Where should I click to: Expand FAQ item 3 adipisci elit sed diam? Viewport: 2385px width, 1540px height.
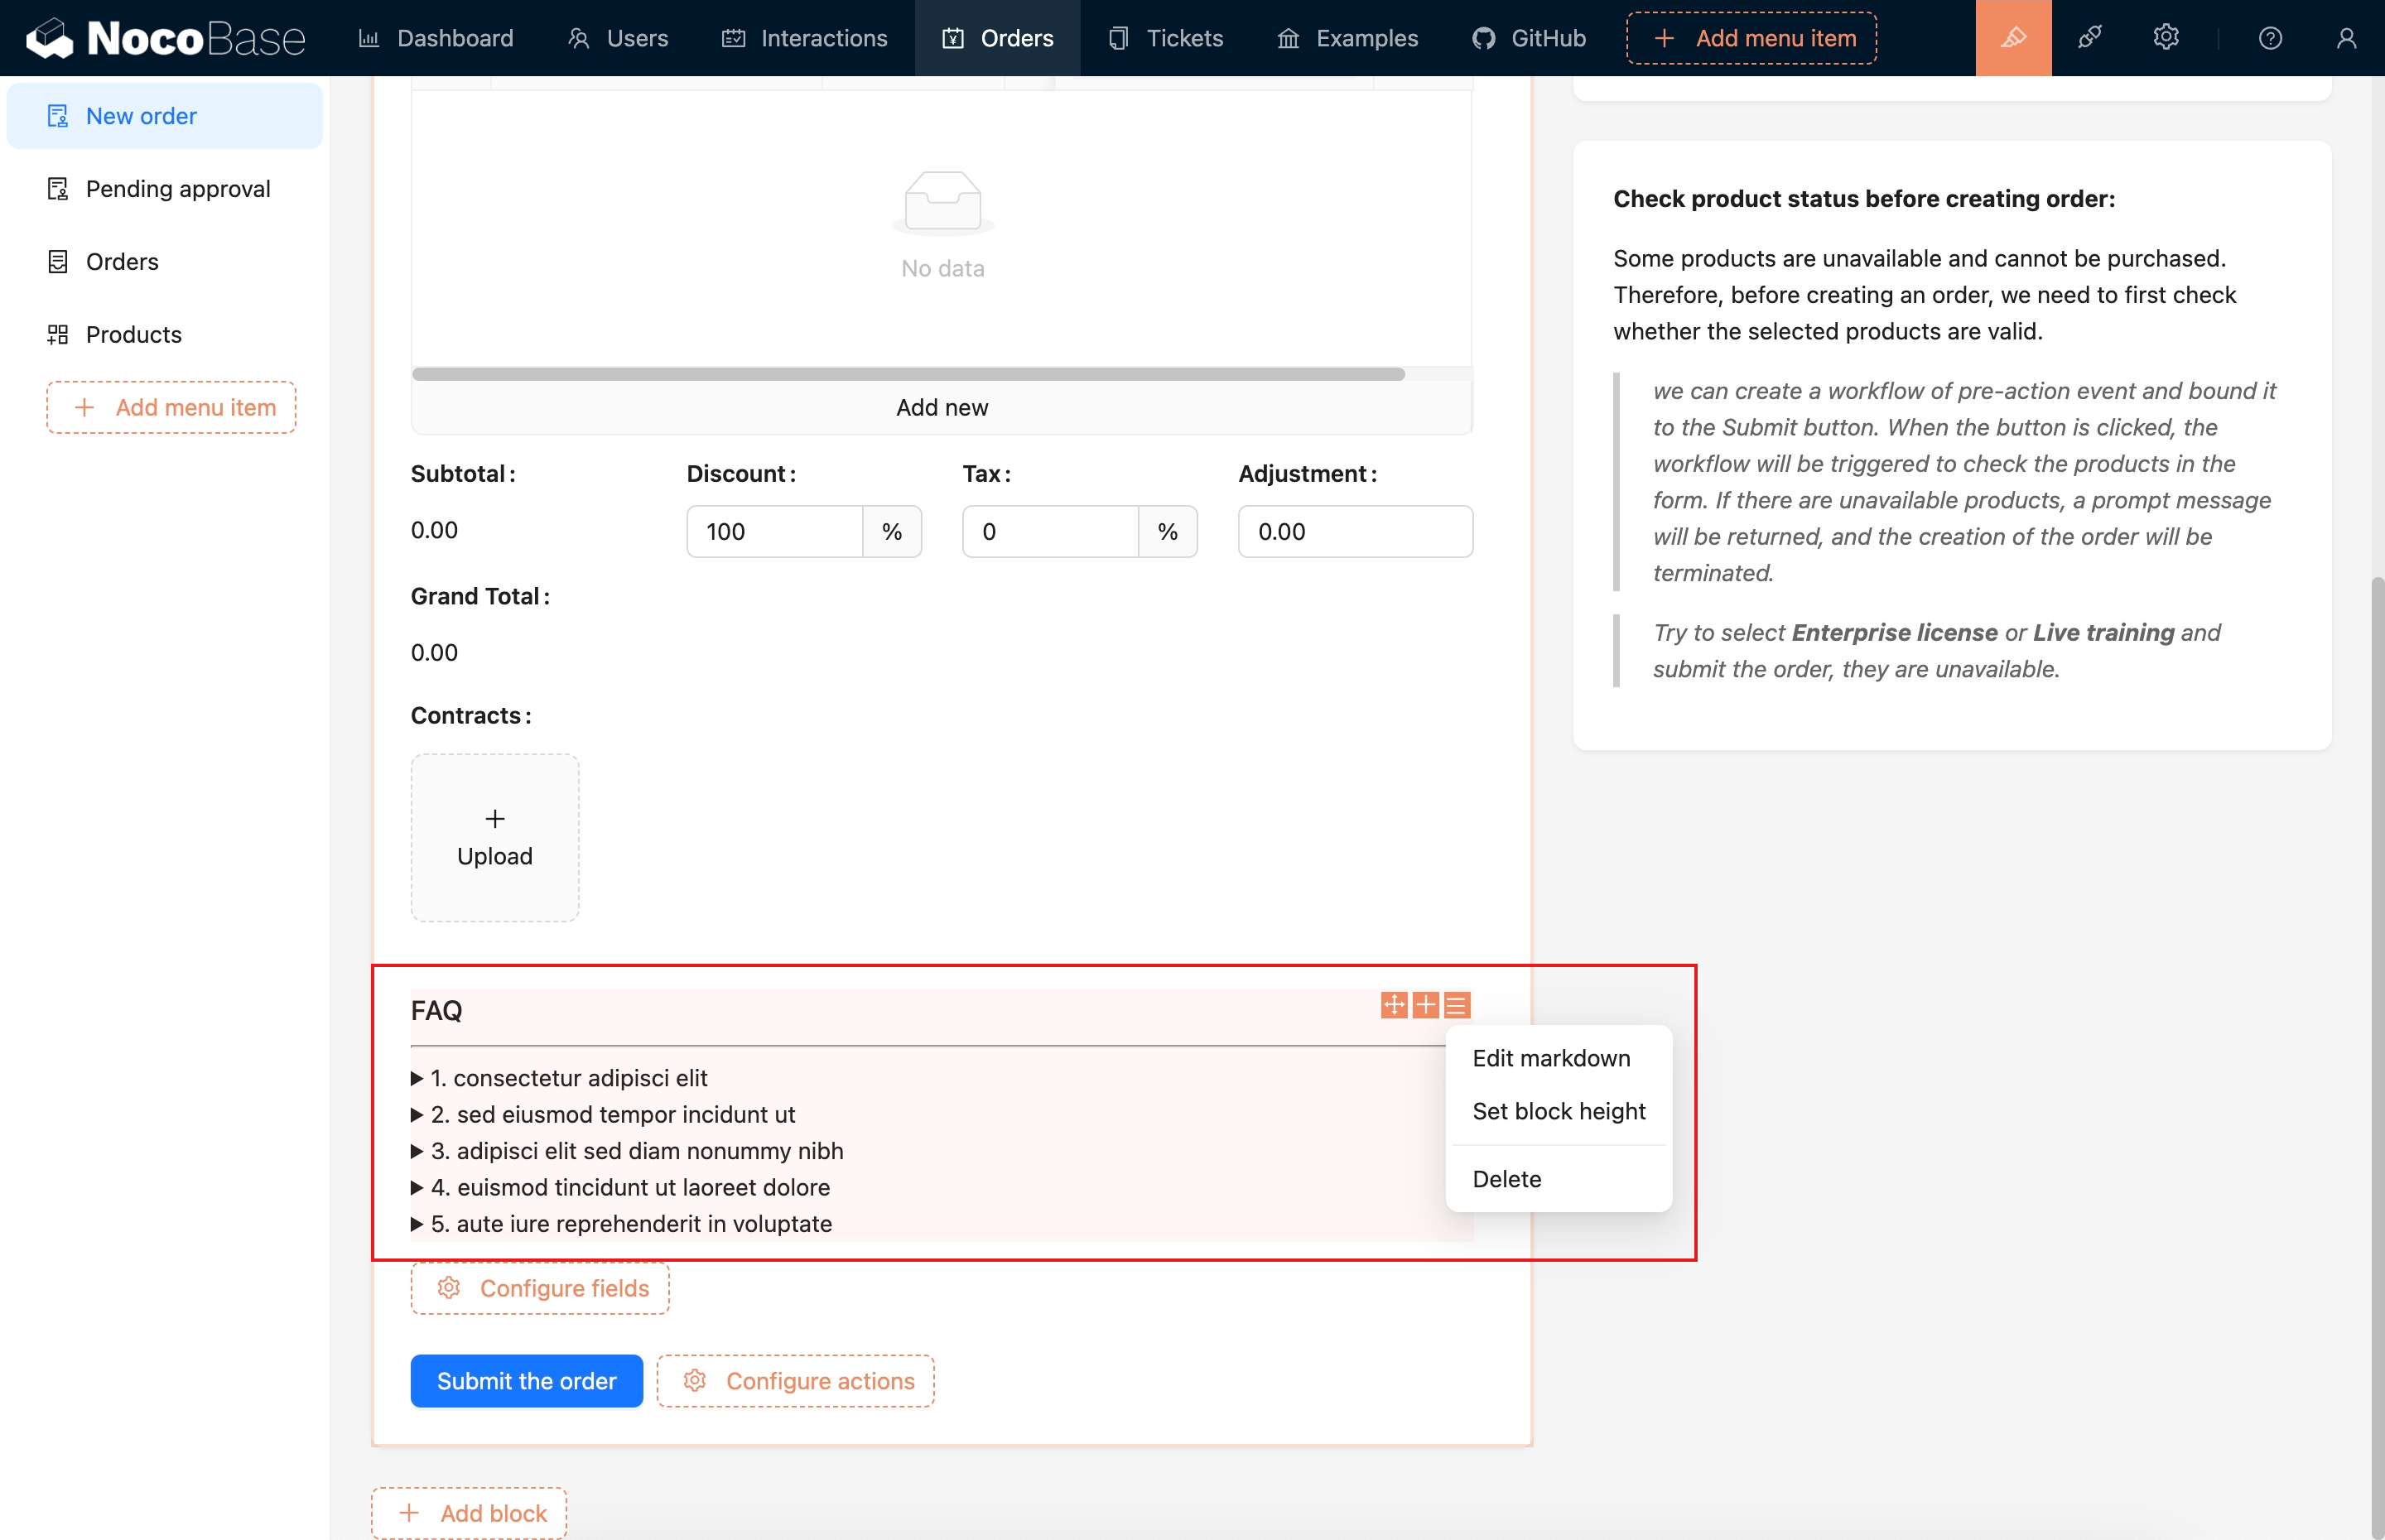coord(636,1151)
